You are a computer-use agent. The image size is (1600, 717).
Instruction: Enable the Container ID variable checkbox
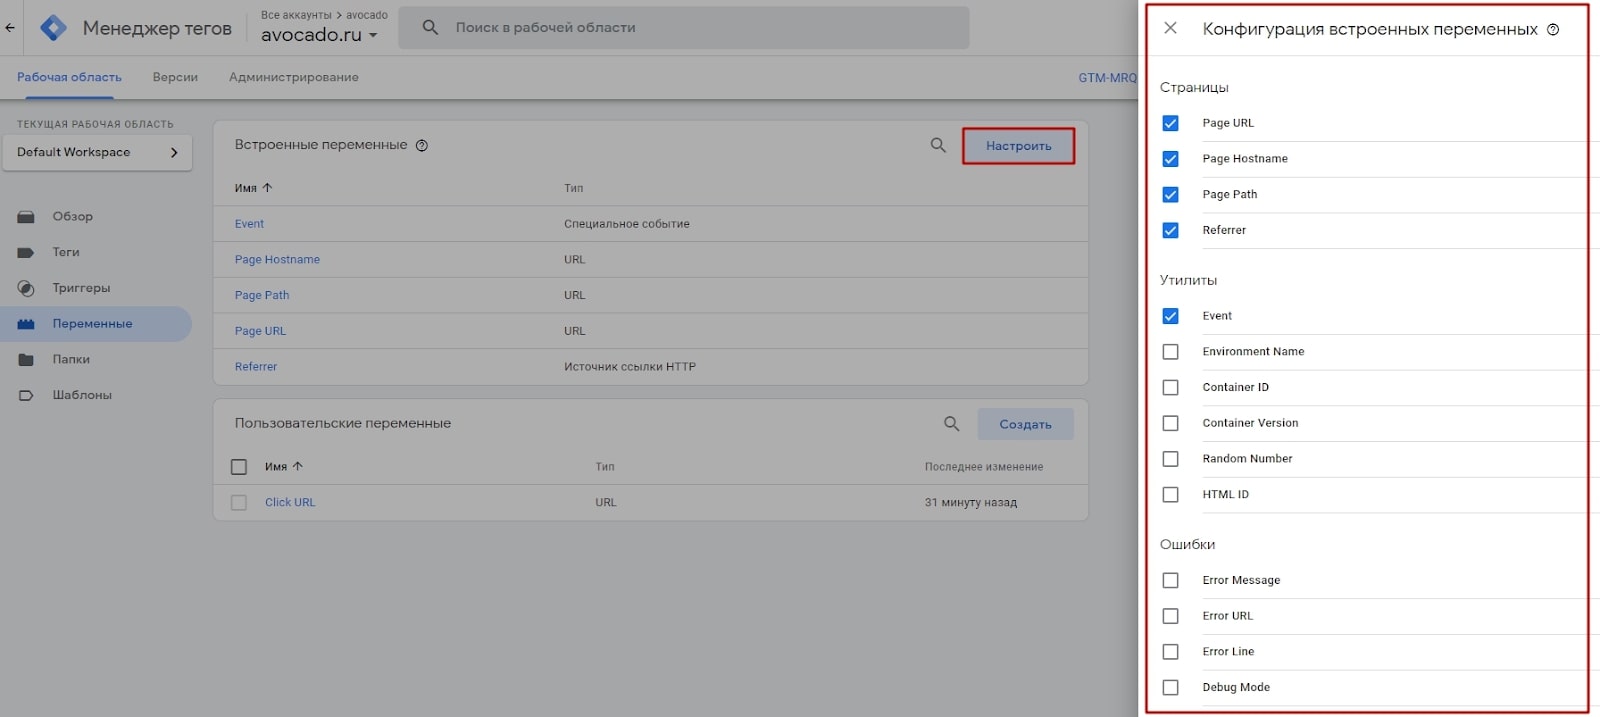pos(1170,388)
